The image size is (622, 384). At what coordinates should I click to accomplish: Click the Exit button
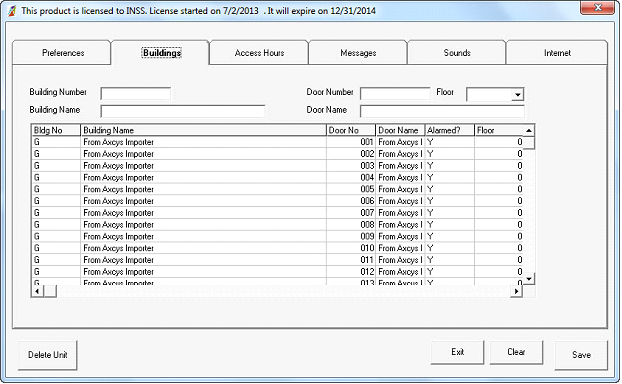[x=457, y=352]
